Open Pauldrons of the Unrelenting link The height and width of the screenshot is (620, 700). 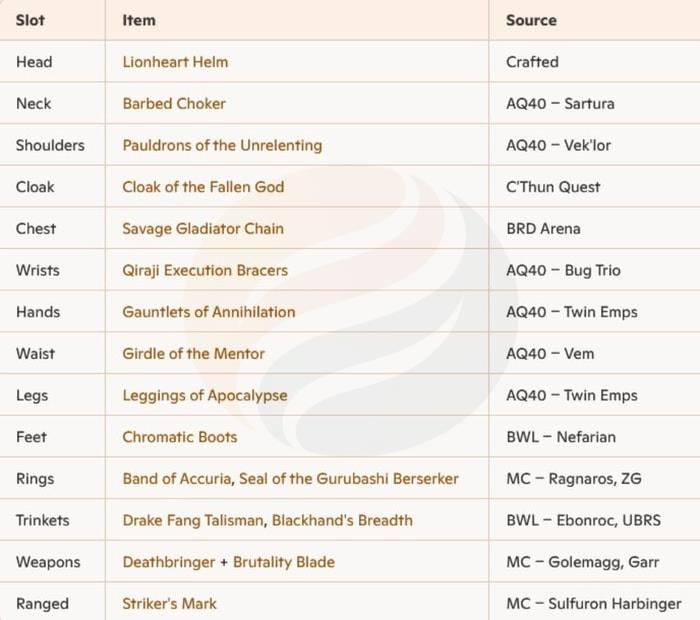pos(222,145)
